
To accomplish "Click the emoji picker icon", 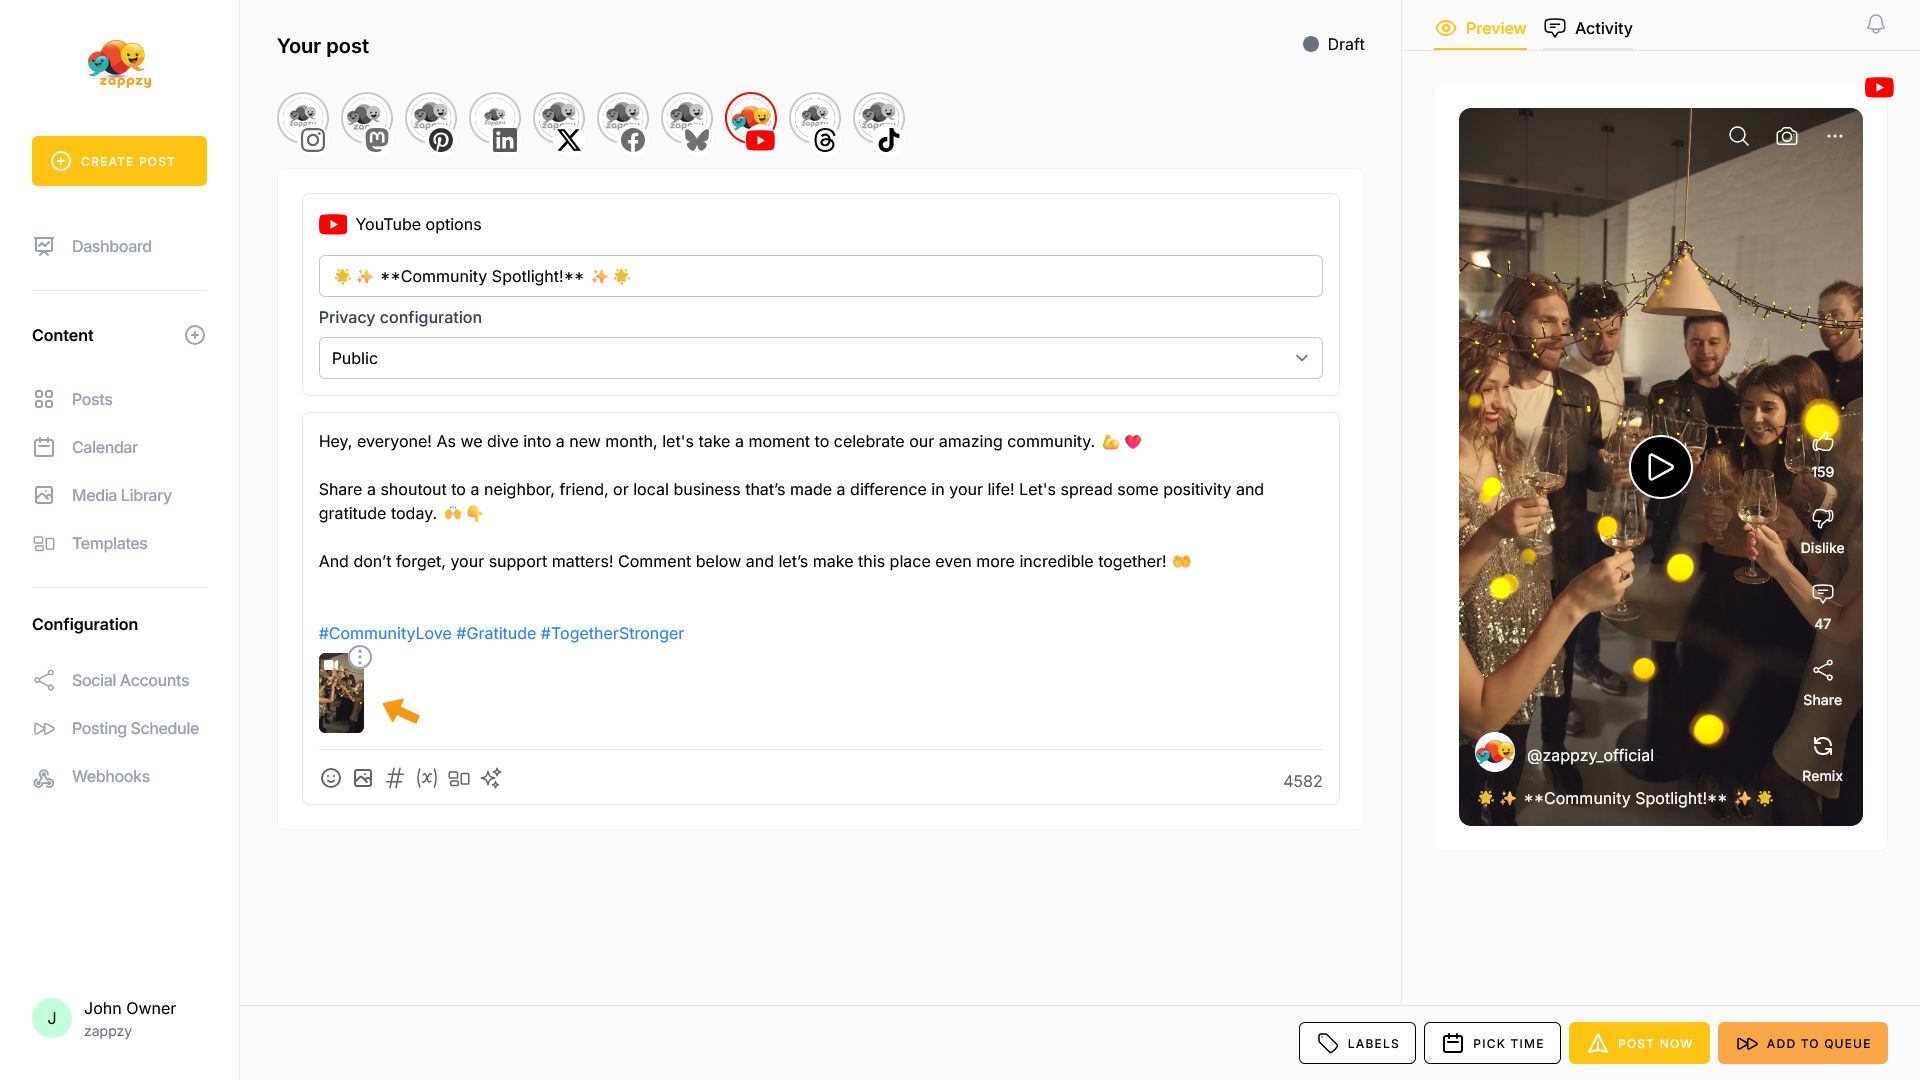I will (331, 778).
